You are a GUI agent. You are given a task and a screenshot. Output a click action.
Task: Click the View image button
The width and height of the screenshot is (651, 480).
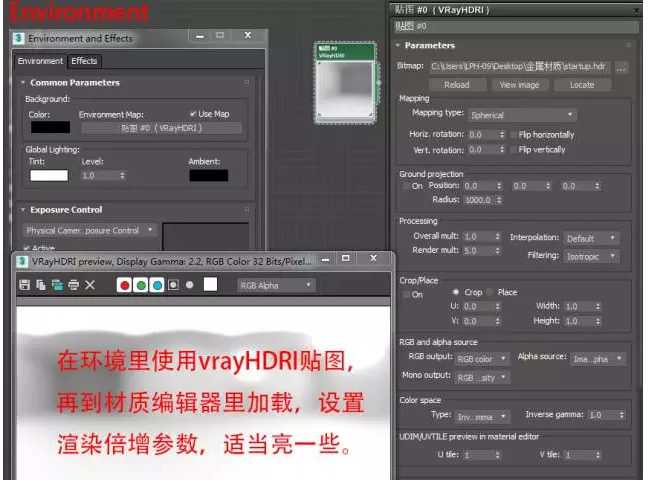(x=519, y=85)
